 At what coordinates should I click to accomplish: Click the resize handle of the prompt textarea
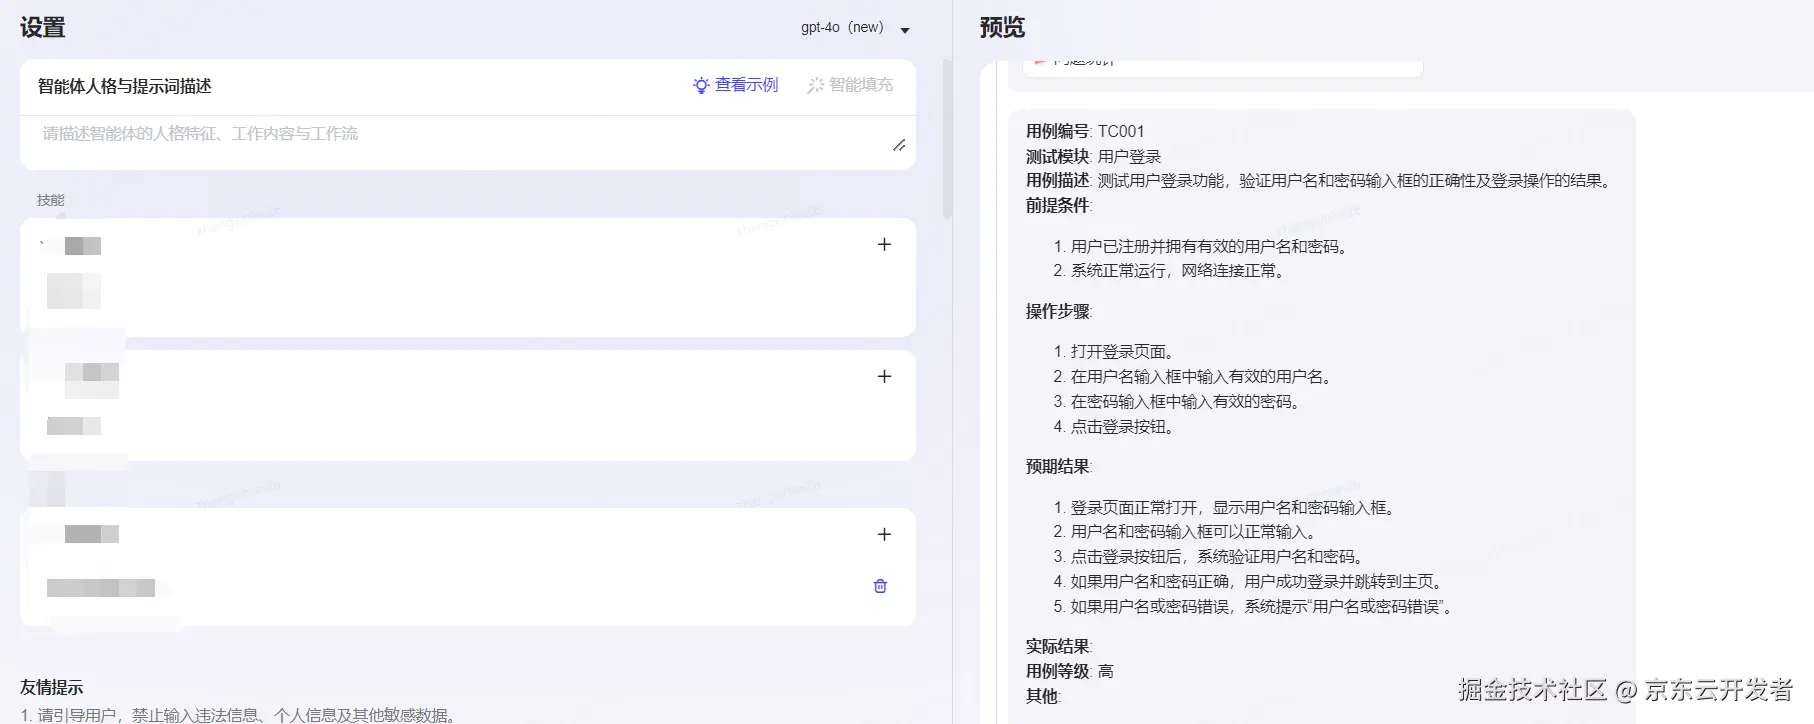pos(899,146)
